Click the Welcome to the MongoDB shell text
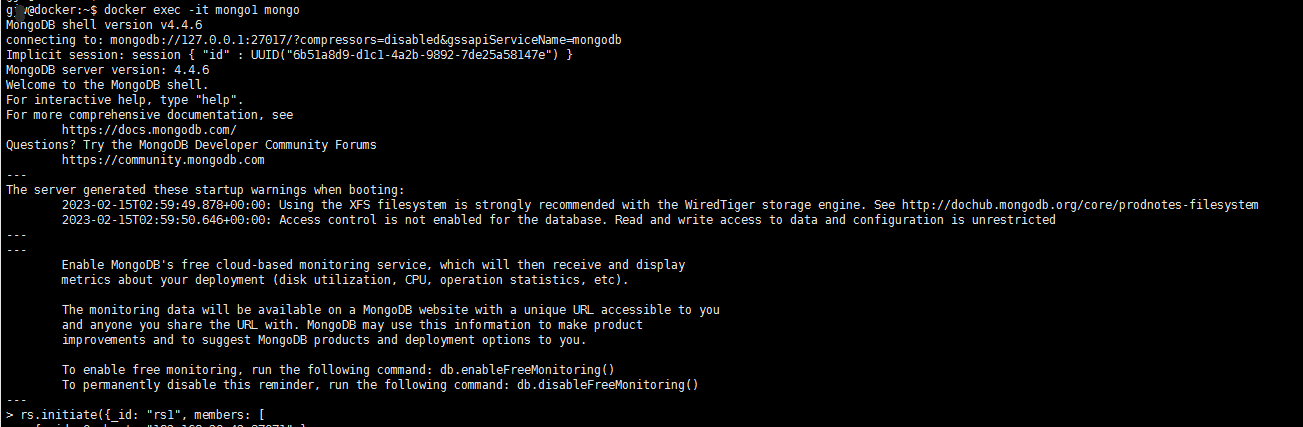This screenshot has height=427, width=1303. tap(107, 85)
